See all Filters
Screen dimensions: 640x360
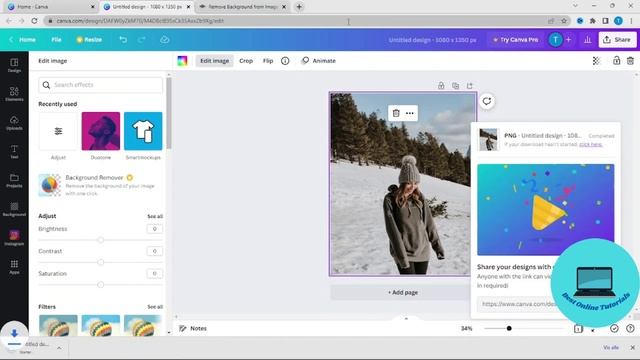(x=155, y=307)
